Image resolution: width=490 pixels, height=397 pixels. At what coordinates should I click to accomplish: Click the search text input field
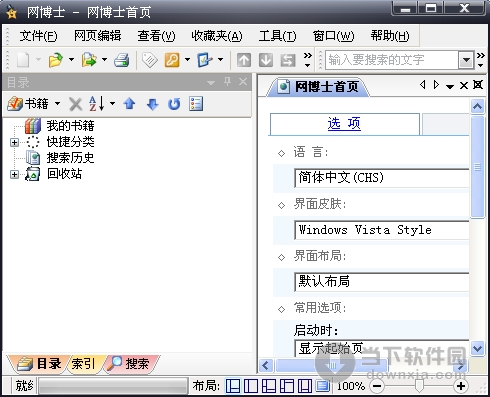point(392,60)
